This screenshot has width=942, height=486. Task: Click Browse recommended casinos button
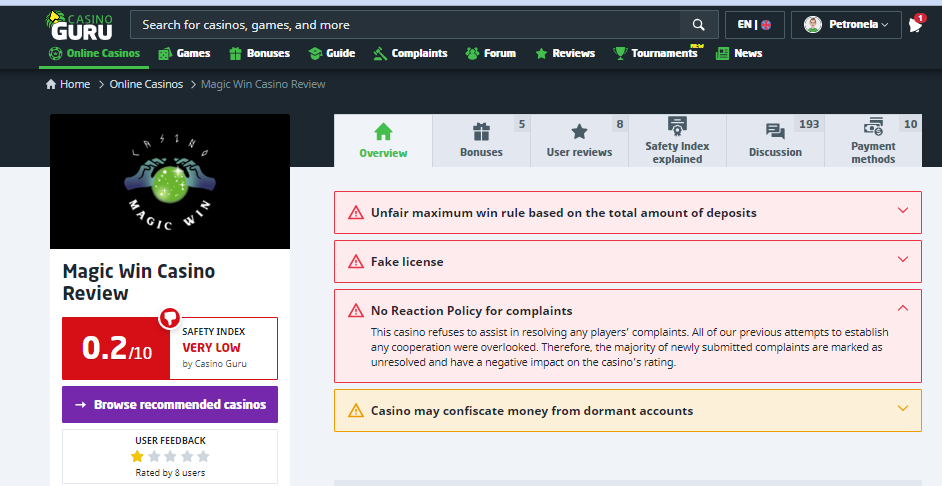[x=169, y=405]
